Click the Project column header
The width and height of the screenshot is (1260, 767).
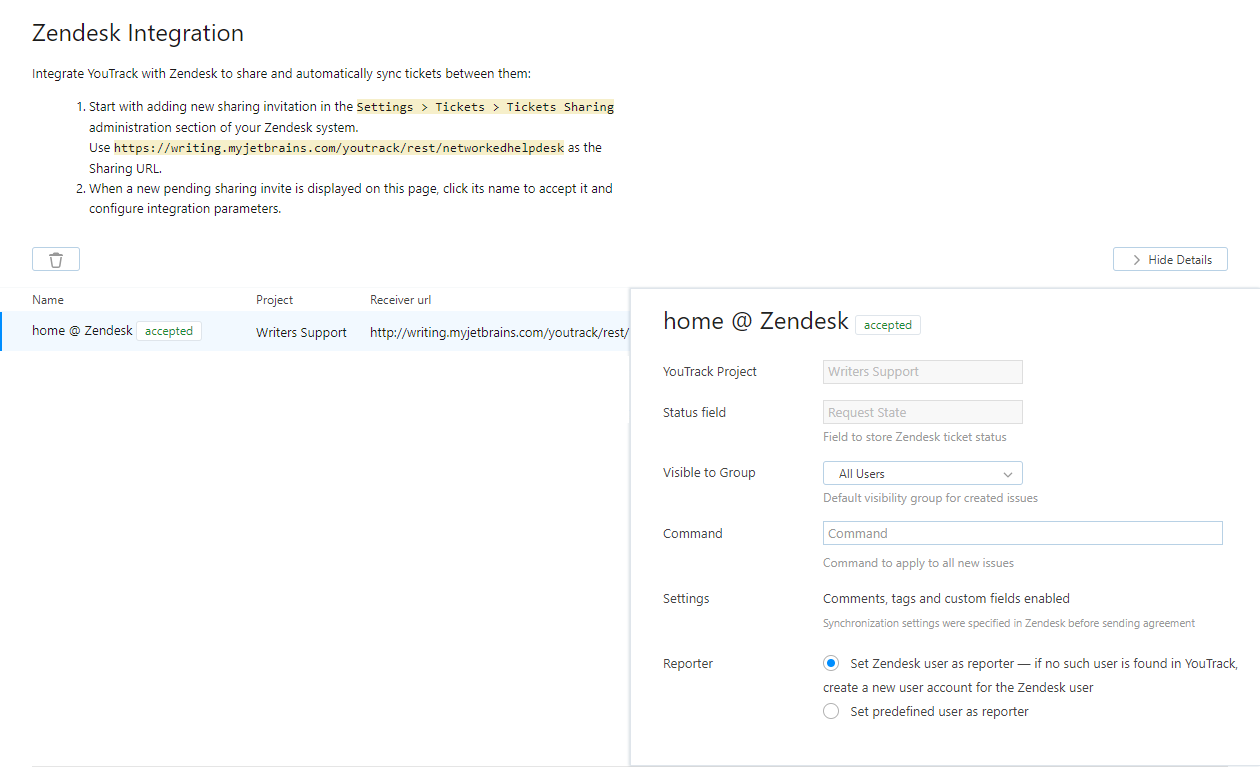(274, 299)
